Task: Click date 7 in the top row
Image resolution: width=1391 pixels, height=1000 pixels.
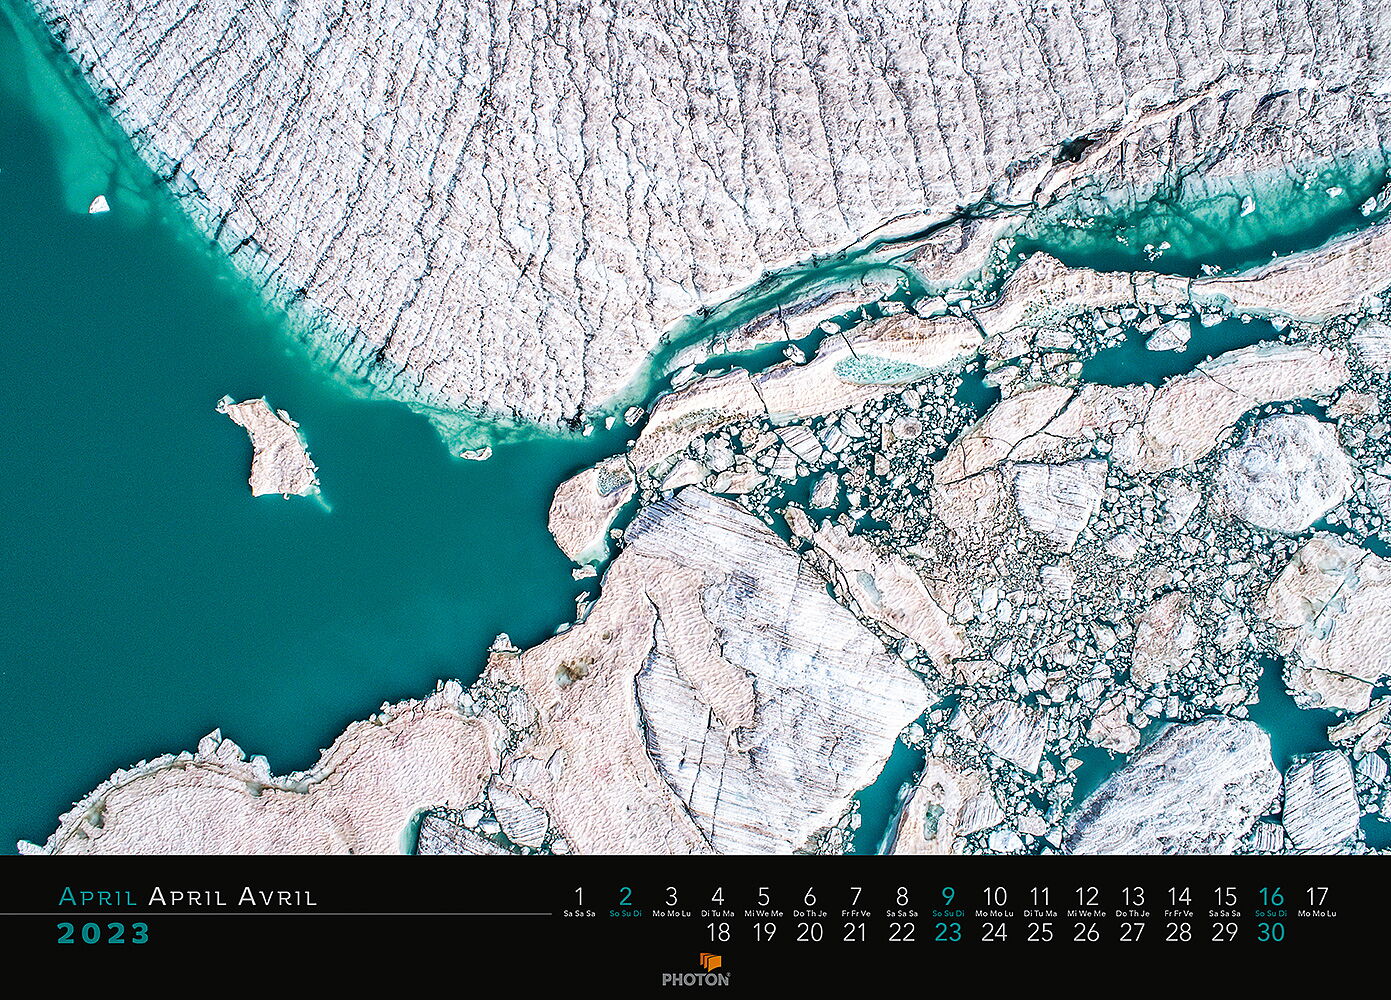Action: pos(856,896)
